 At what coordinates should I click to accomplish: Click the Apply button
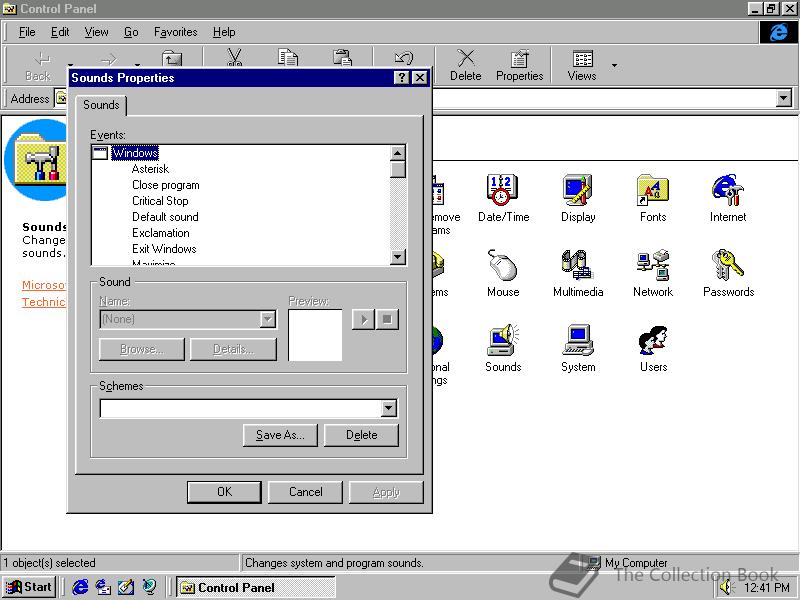coord(386,492)
